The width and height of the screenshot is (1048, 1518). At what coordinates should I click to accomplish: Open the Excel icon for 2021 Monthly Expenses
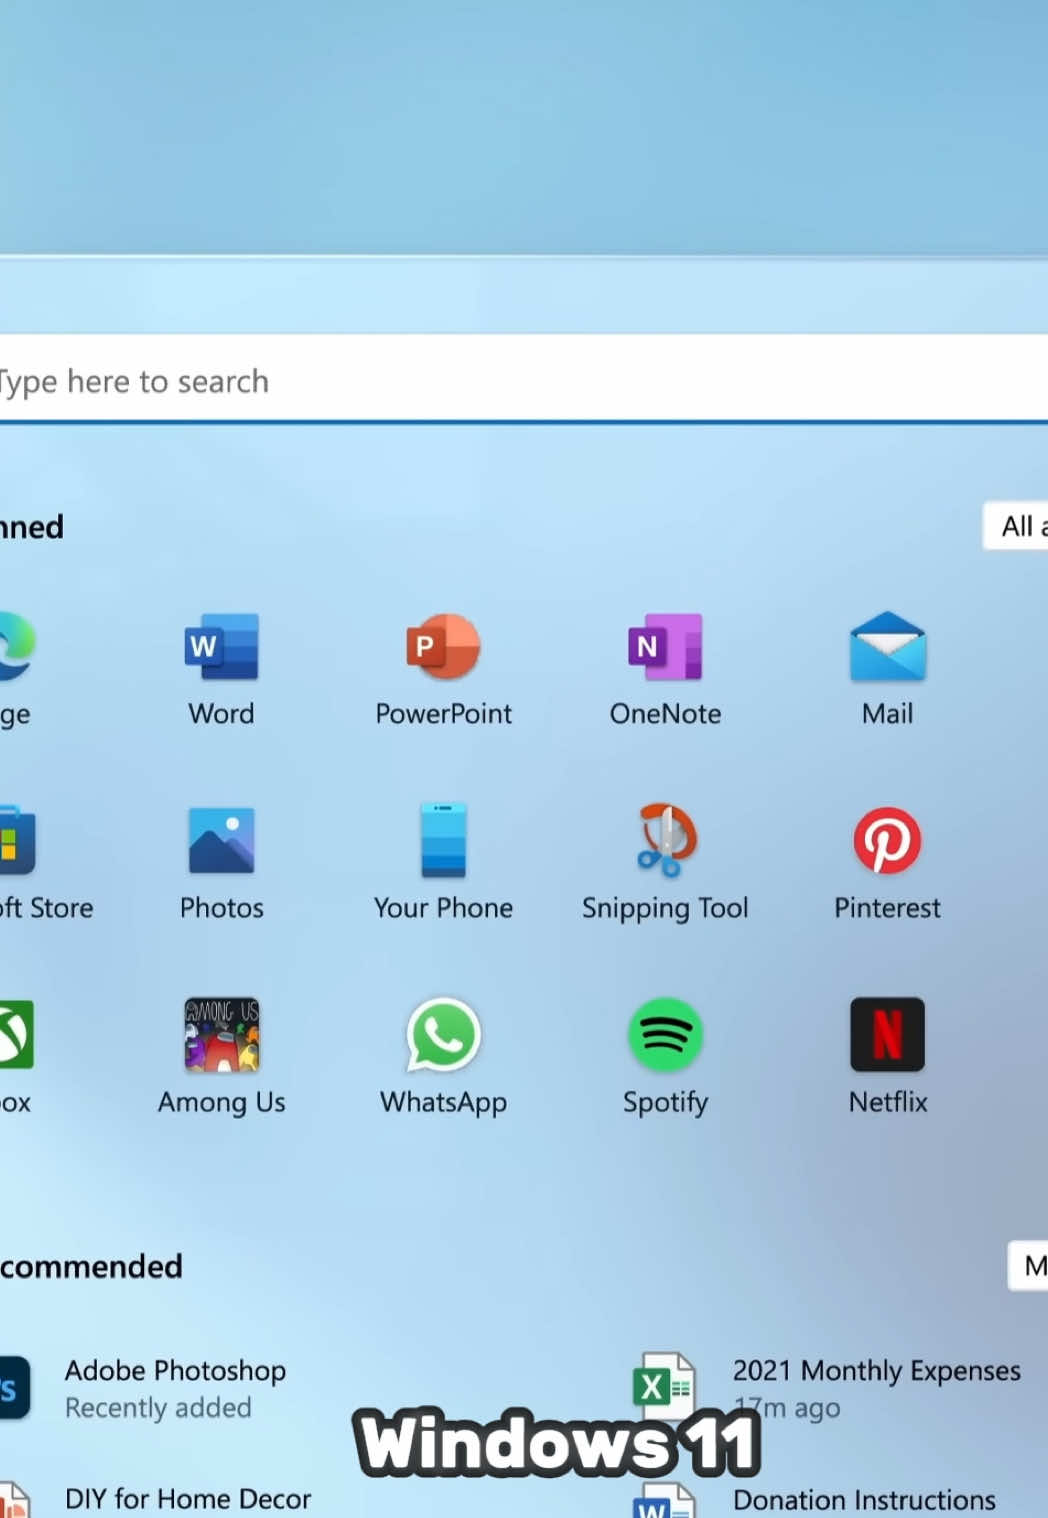pyautogui.click(x=663, y=1386)
